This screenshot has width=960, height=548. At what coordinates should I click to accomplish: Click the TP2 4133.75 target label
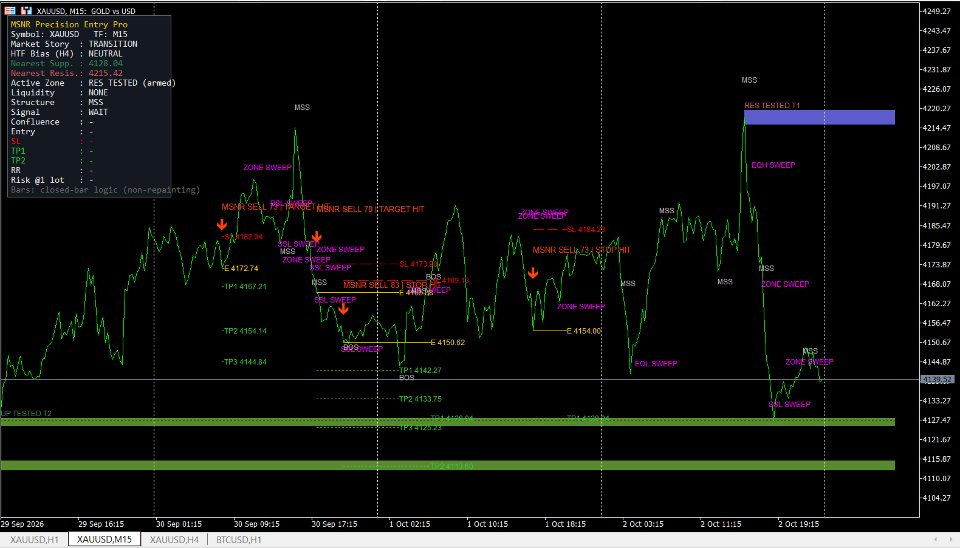(420, 399)
